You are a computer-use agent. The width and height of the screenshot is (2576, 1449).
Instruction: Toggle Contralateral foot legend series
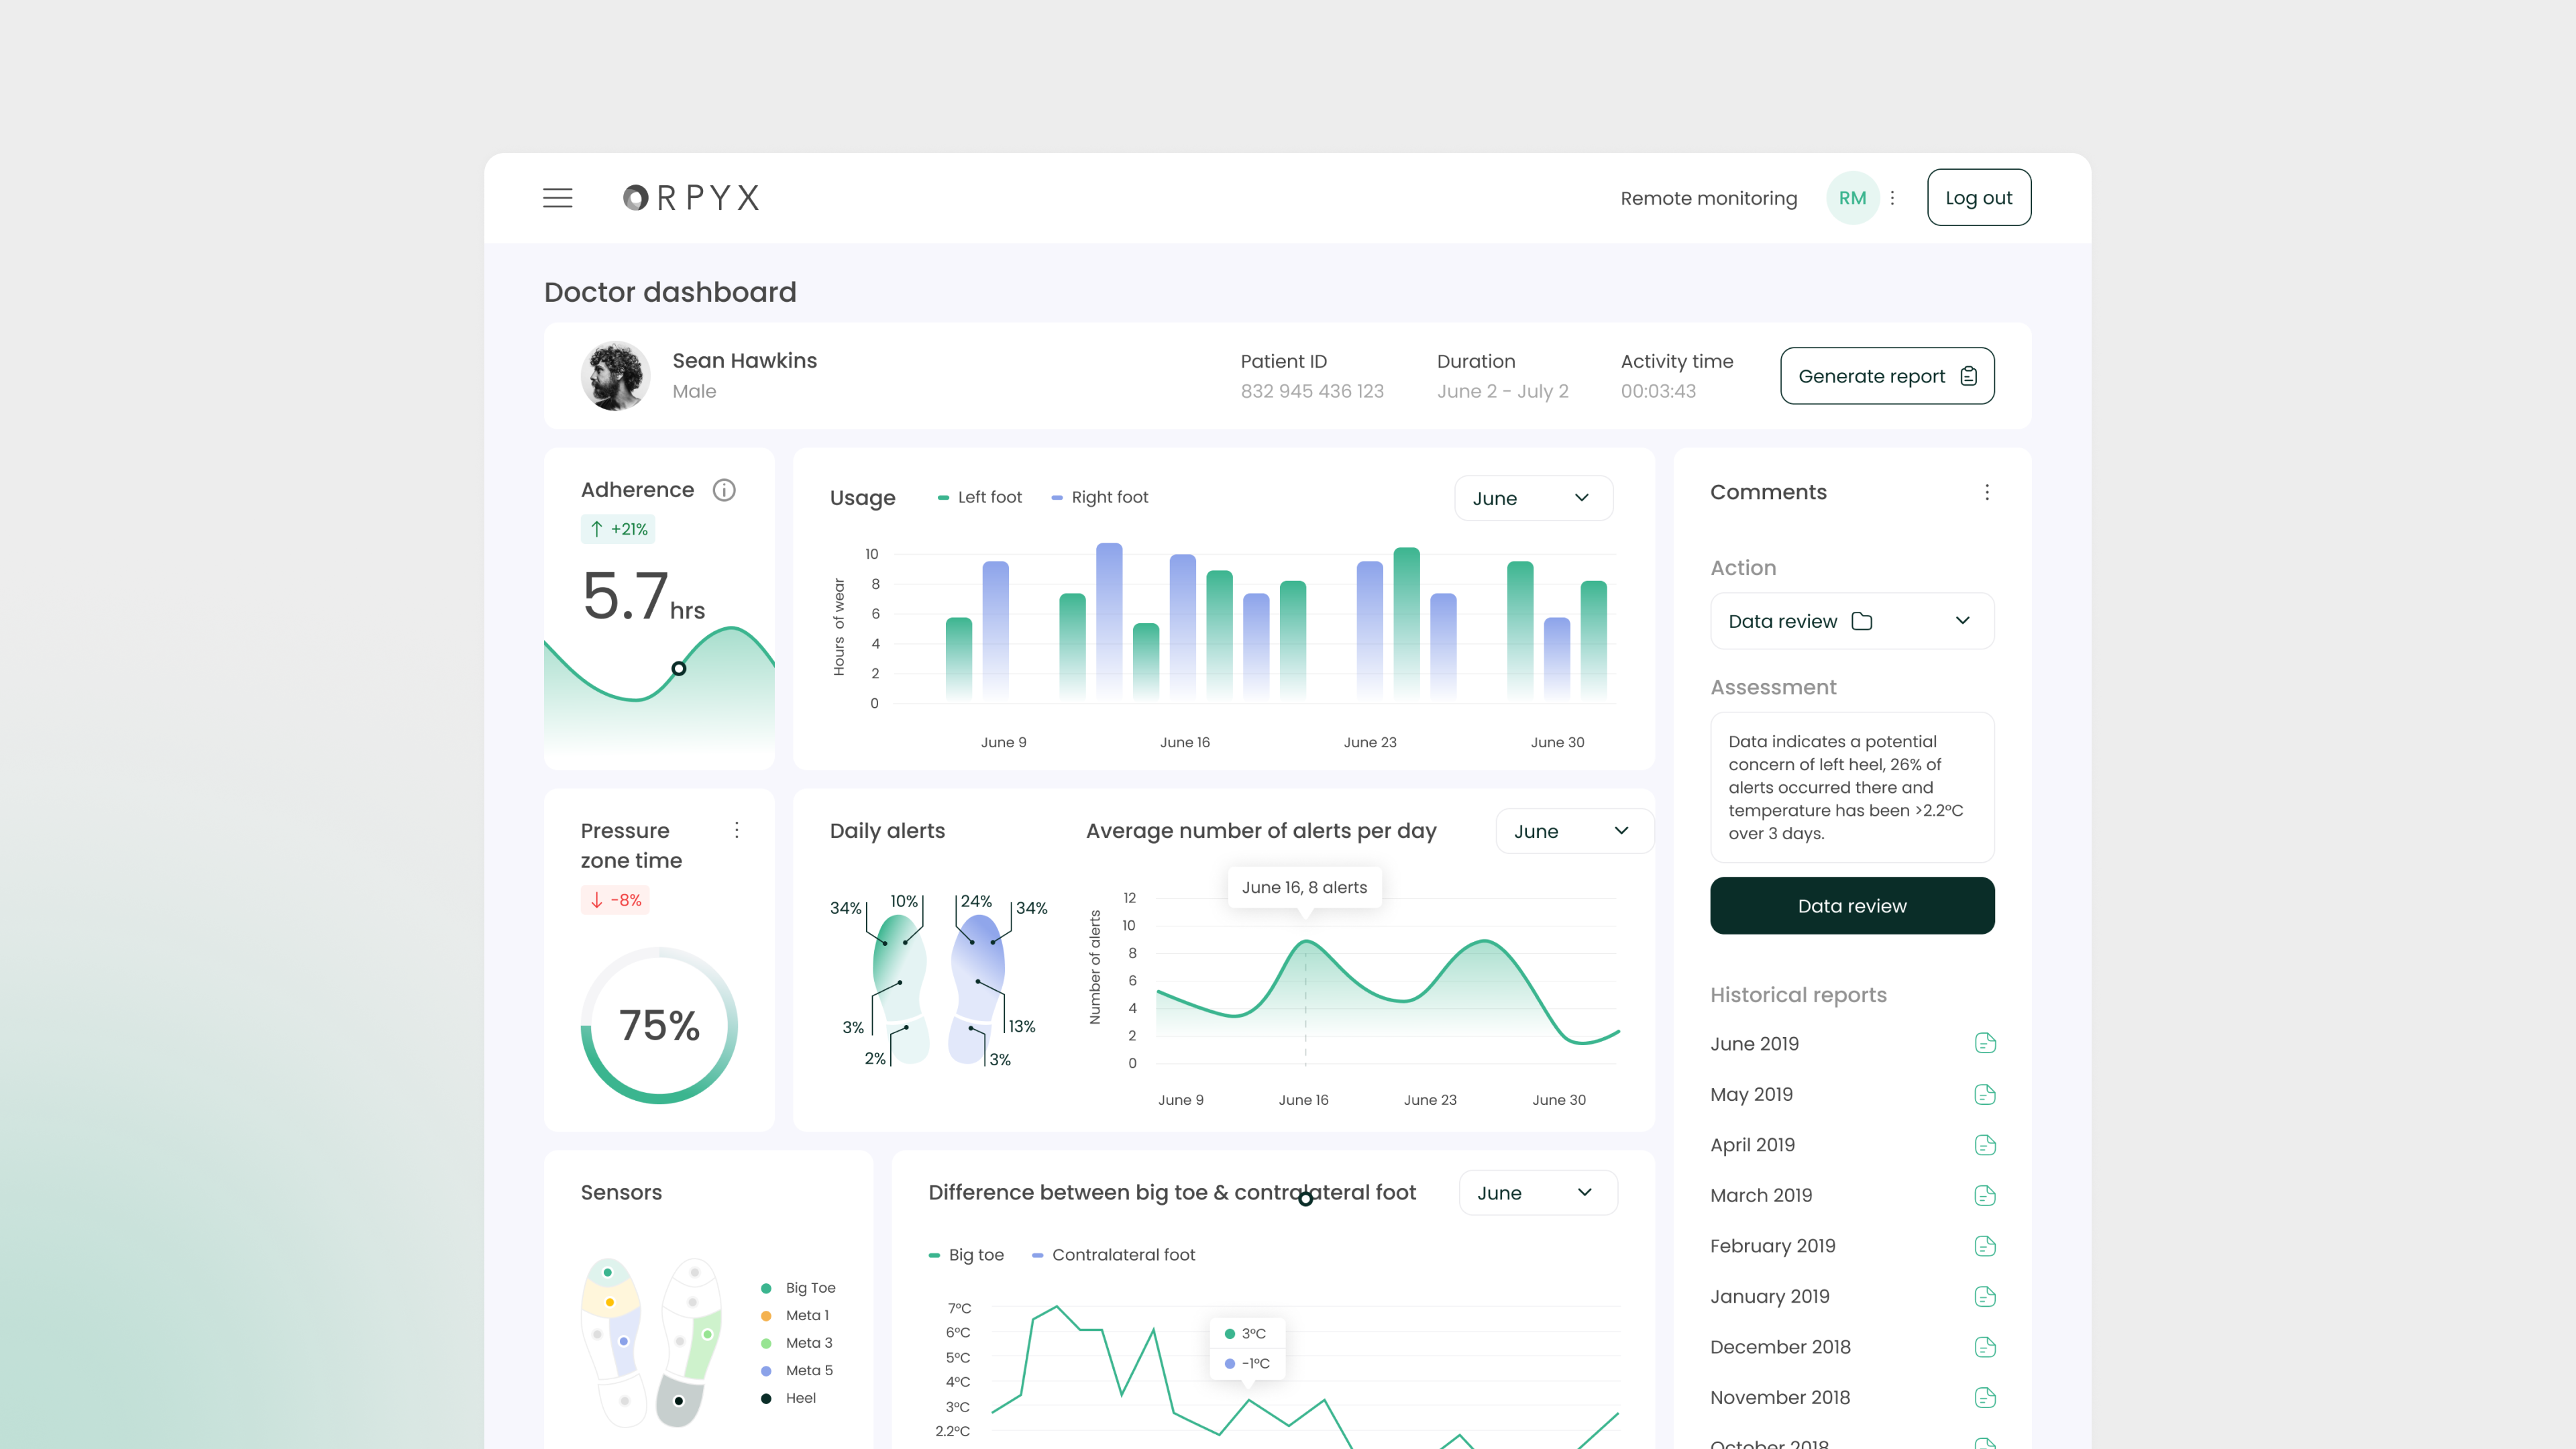1113,1255
